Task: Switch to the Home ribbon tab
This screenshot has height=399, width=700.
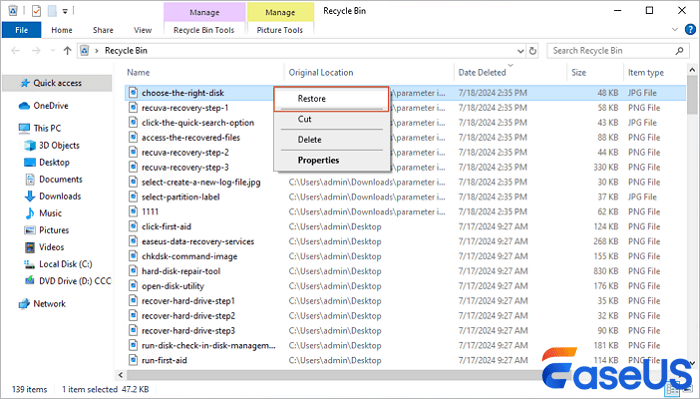Action: [x=62, y=30]
